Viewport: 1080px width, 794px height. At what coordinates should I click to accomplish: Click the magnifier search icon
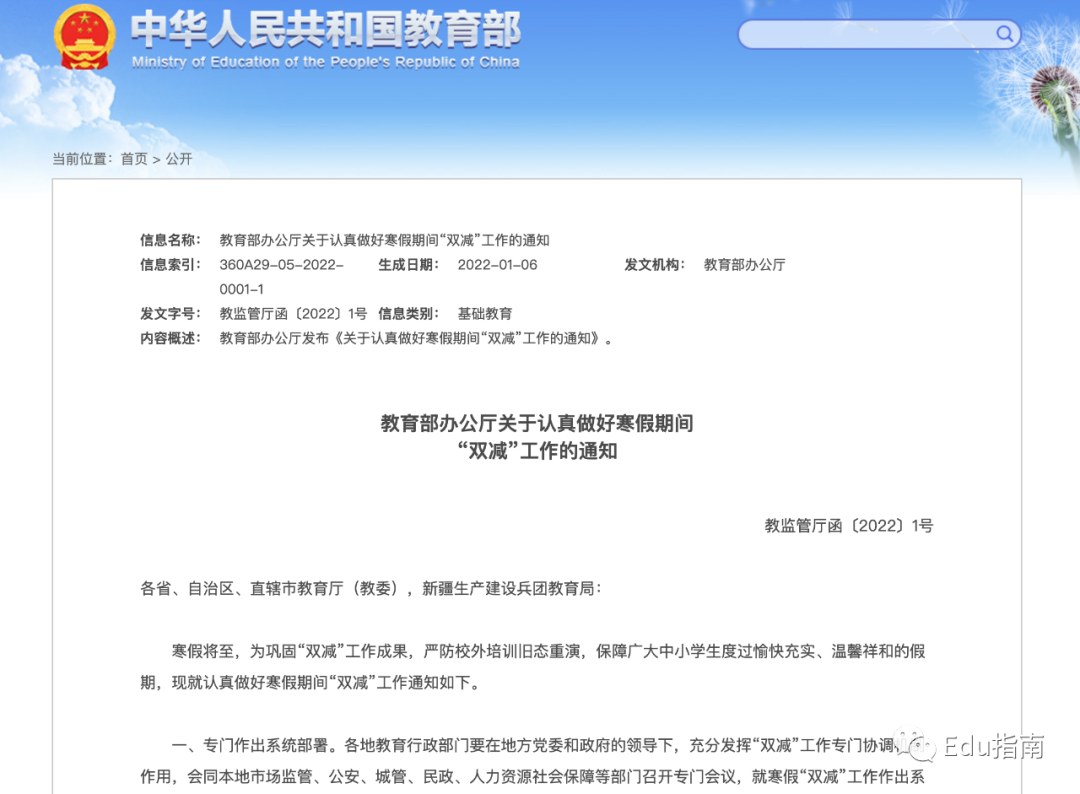(x=1004, y=34)
